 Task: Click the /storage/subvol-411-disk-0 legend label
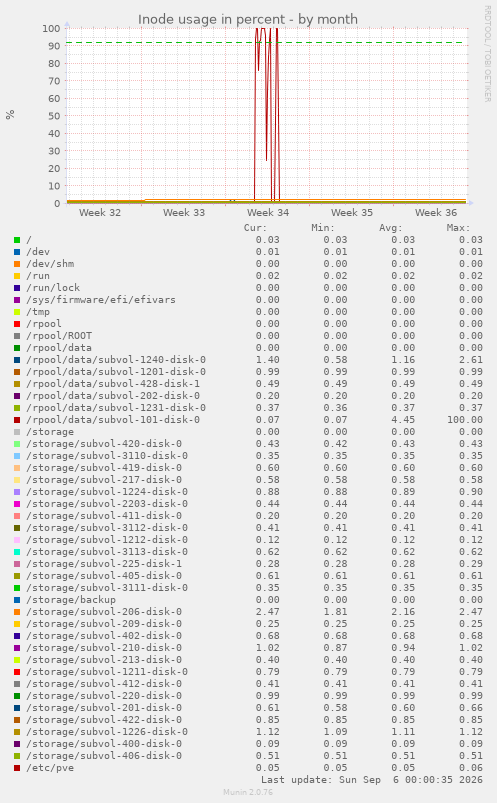104,516
